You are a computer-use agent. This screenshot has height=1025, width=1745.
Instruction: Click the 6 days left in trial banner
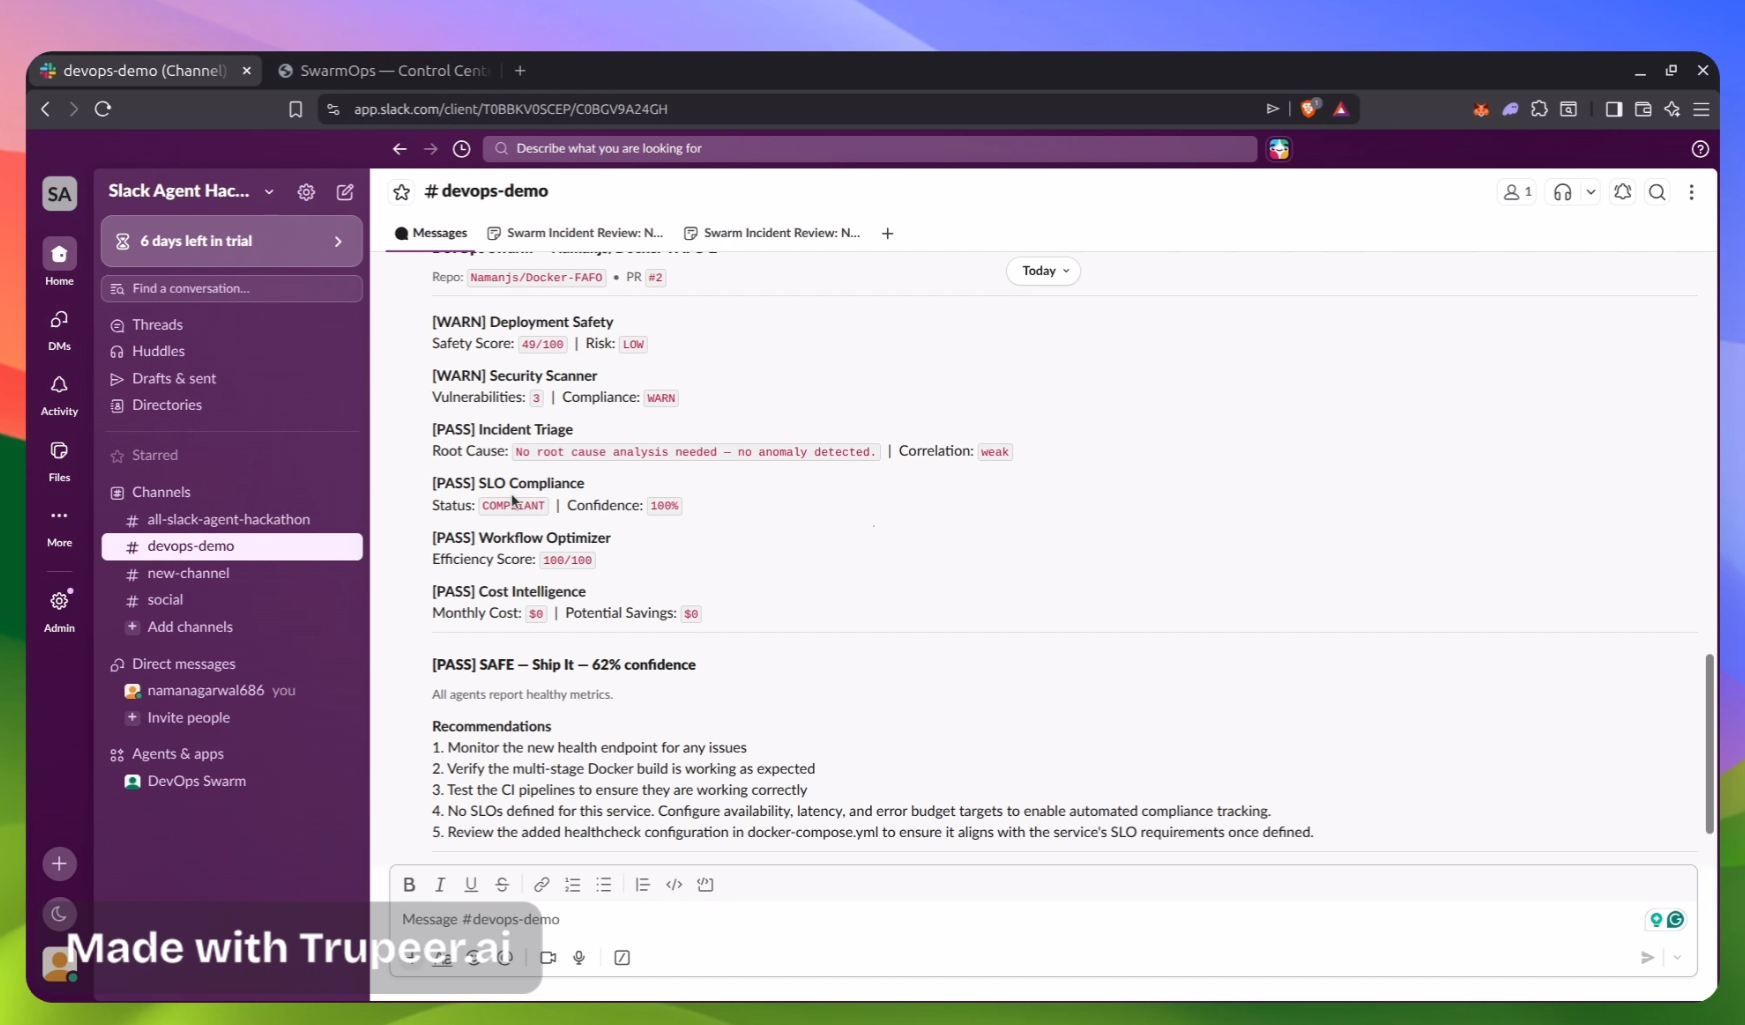click(x=232, y=241)
